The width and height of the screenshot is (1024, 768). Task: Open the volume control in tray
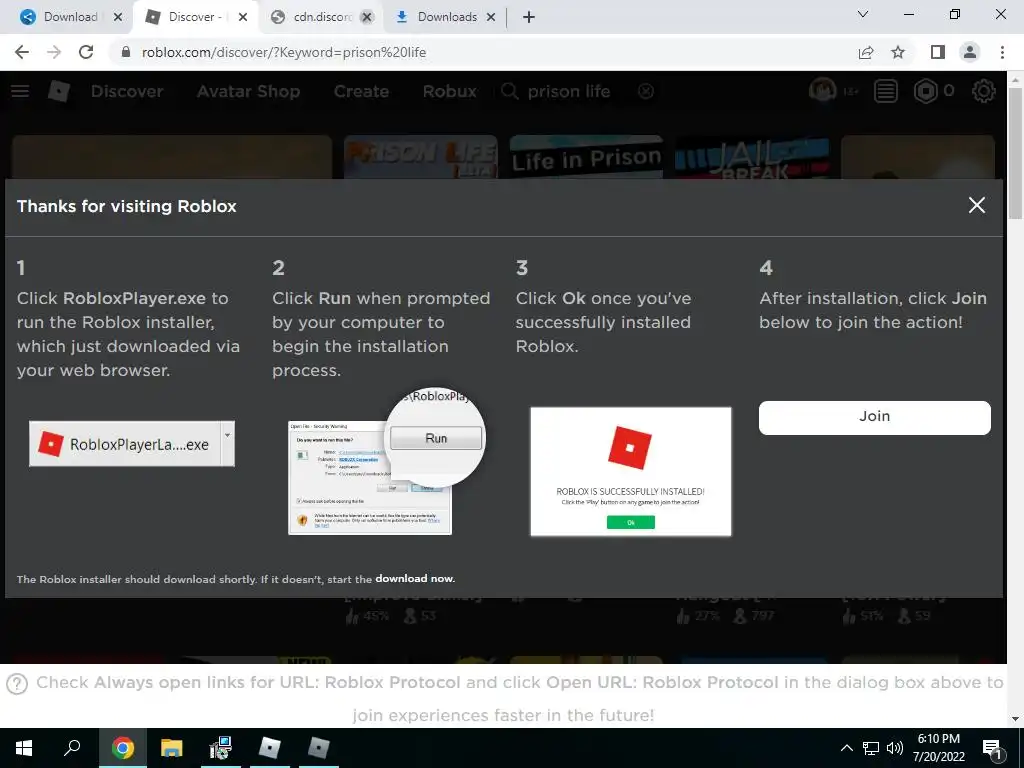pos(895,748)
